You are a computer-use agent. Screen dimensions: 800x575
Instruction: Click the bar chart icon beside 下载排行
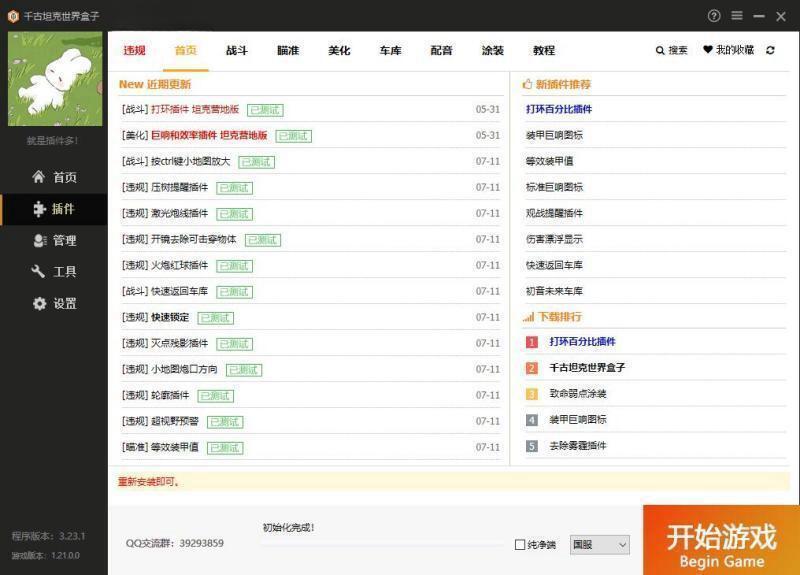coord(528,317)
